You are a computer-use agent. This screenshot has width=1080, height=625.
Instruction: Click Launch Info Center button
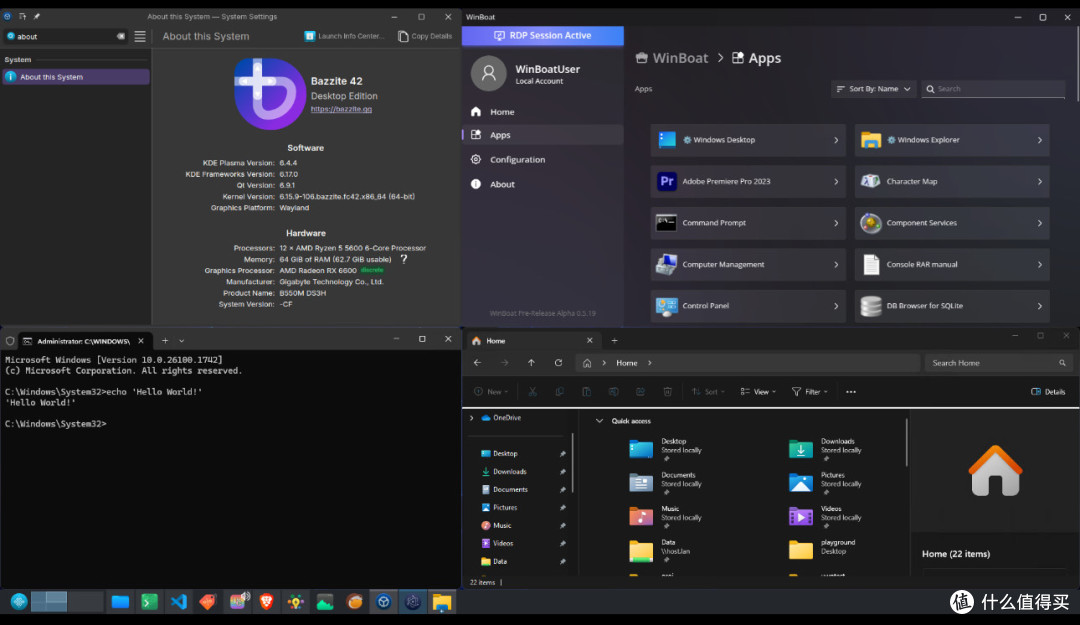coord(344,36)
